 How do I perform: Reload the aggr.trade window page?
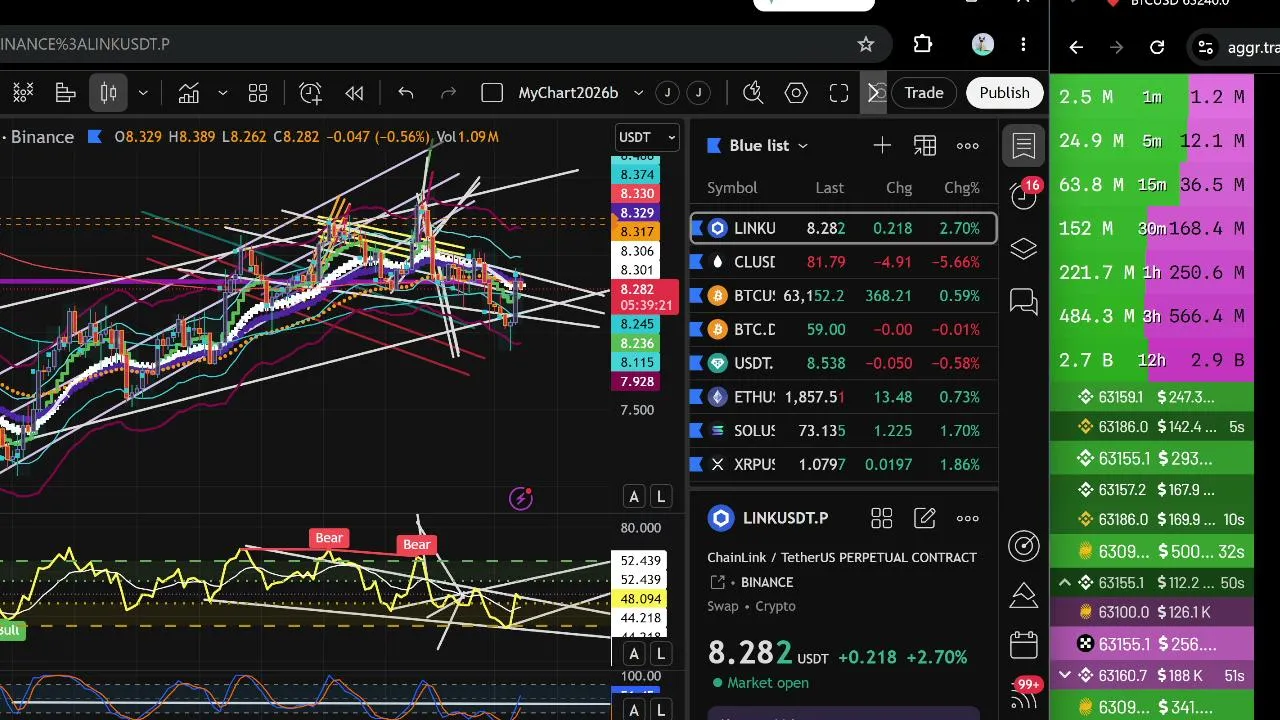pos(1157,47)
